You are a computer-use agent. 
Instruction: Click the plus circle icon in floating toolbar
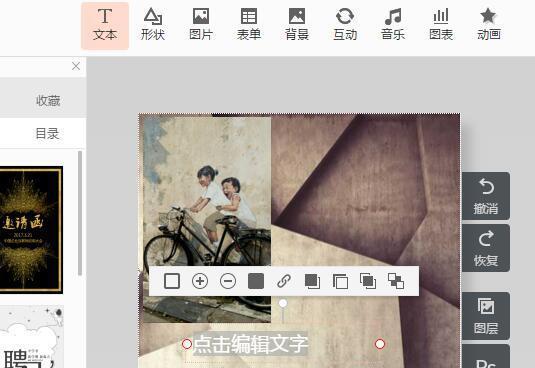(x=200, y=281)
